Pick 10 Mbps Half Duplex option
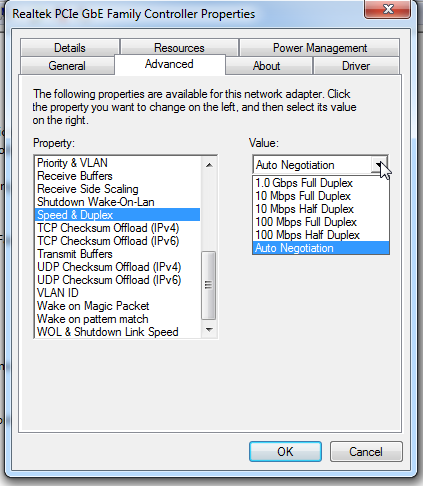 coord(321,209)
